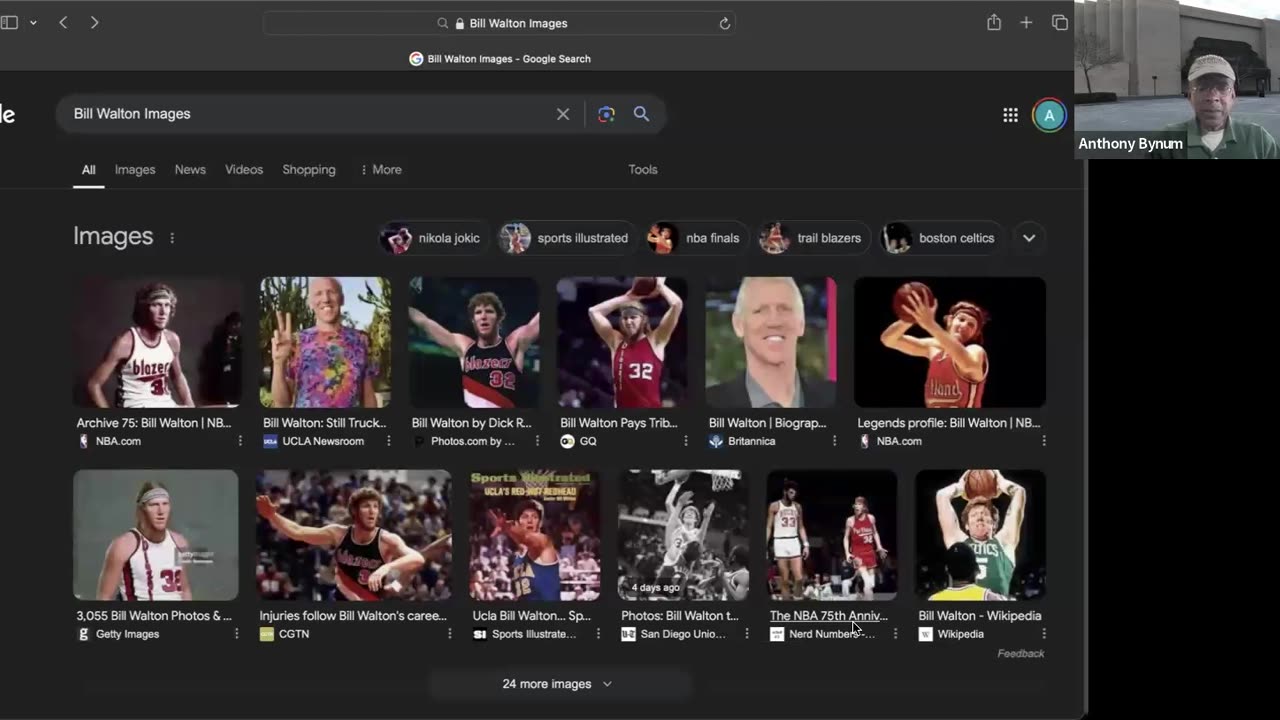Open options for San Diego Union result
The image size is (1280, 720).
pos(747,634)
